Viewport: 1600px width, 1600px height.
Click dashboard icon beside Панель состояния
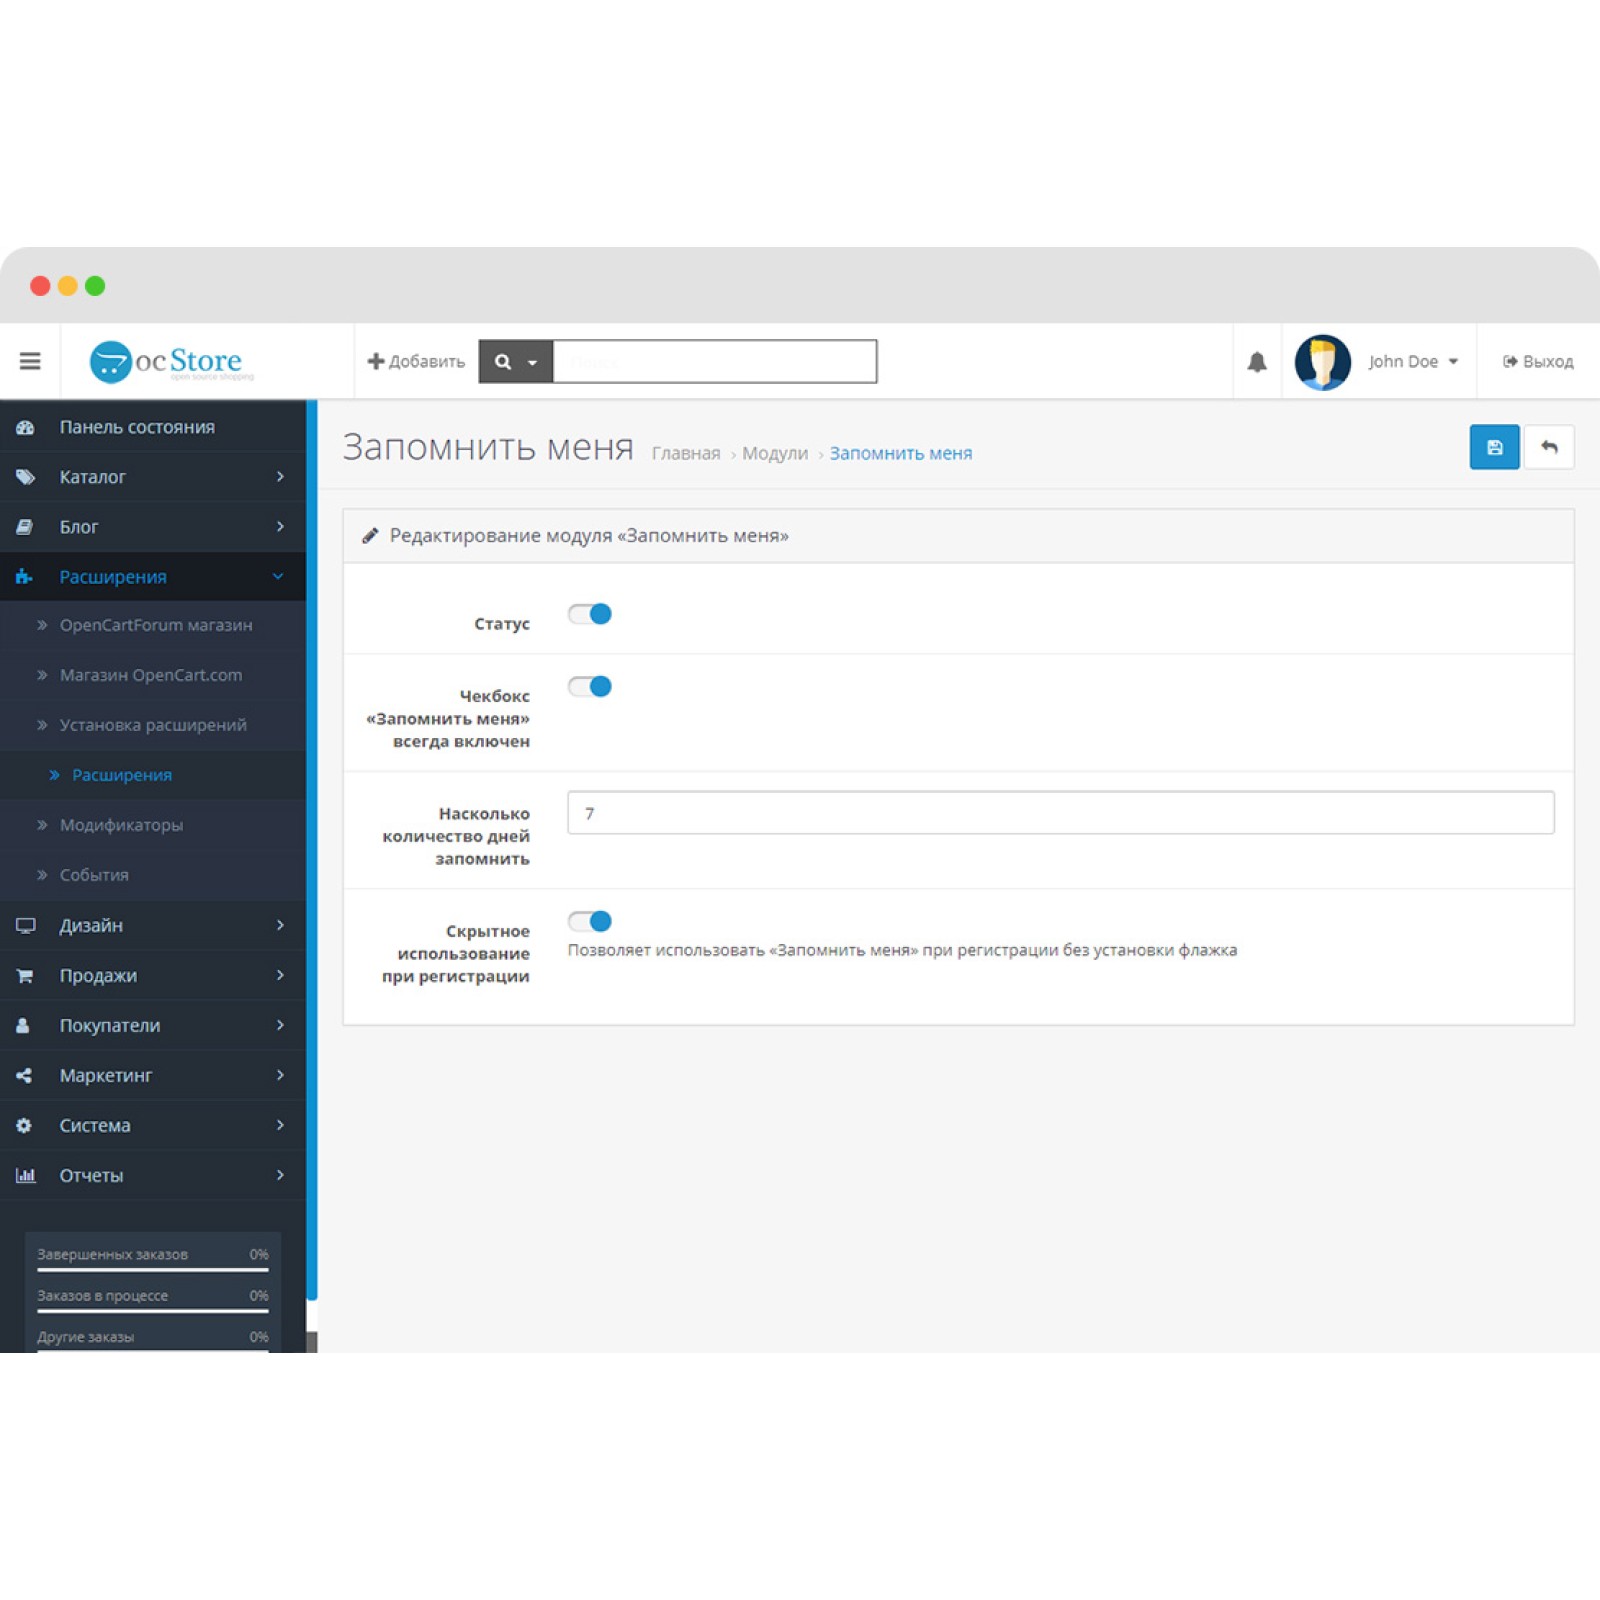pos(25,427)
